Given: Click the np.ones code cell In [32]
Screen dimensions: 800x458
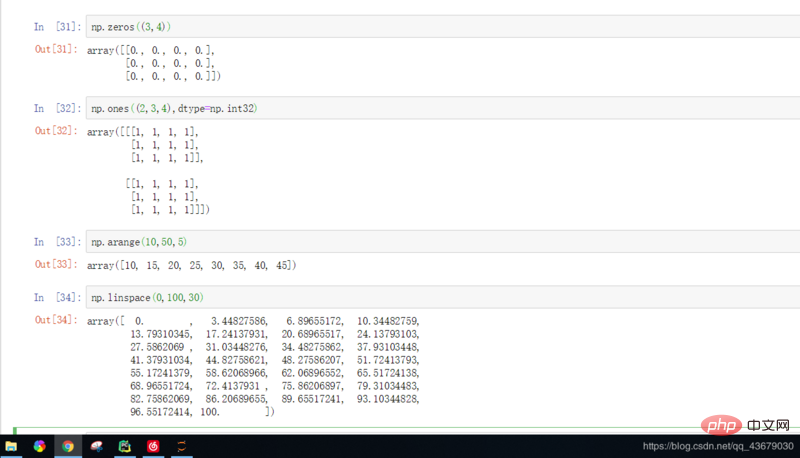Looking at the screenshot, I should 443,108.
